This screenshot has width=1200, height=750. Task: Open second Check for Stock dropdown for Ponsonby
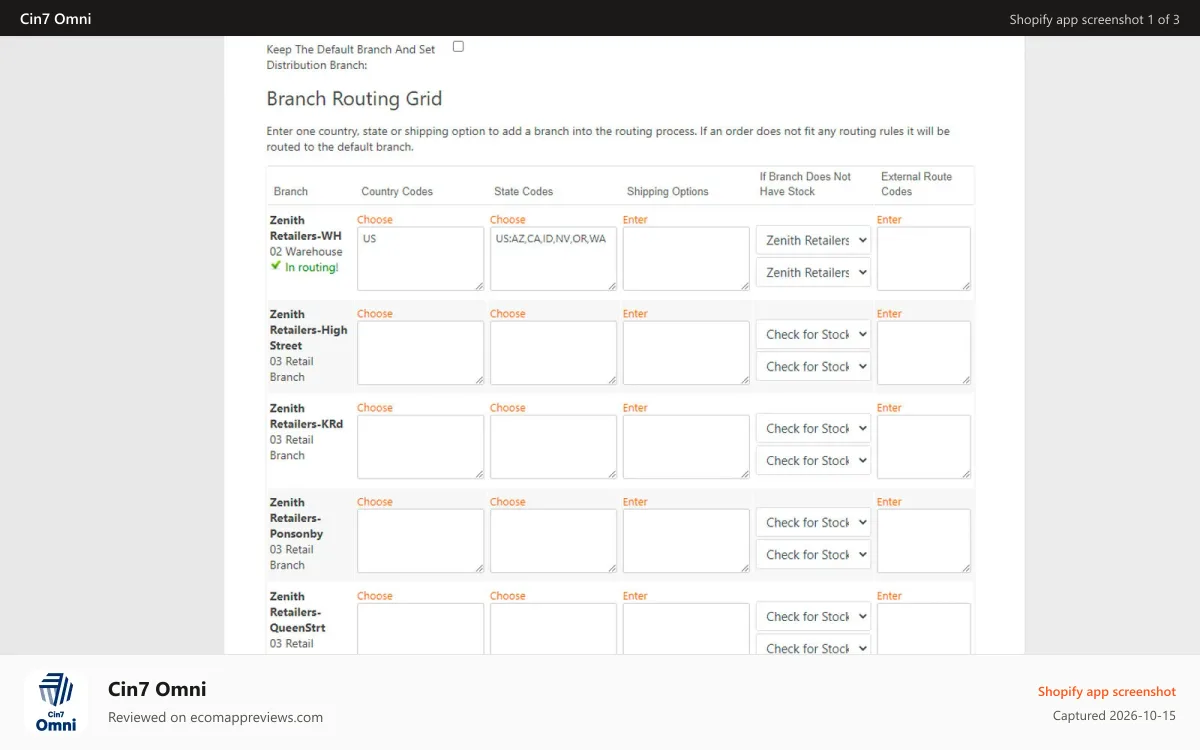click(813, 554)
